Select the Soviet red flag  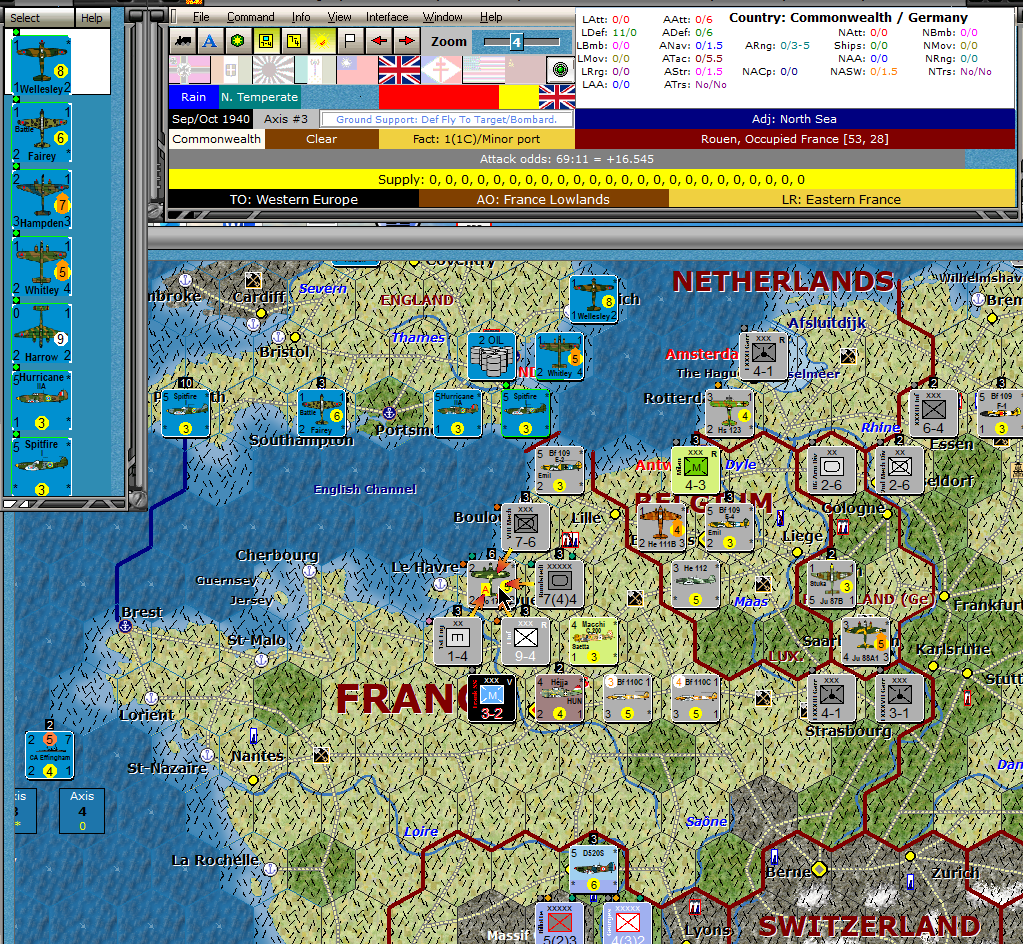click(525, 70)
